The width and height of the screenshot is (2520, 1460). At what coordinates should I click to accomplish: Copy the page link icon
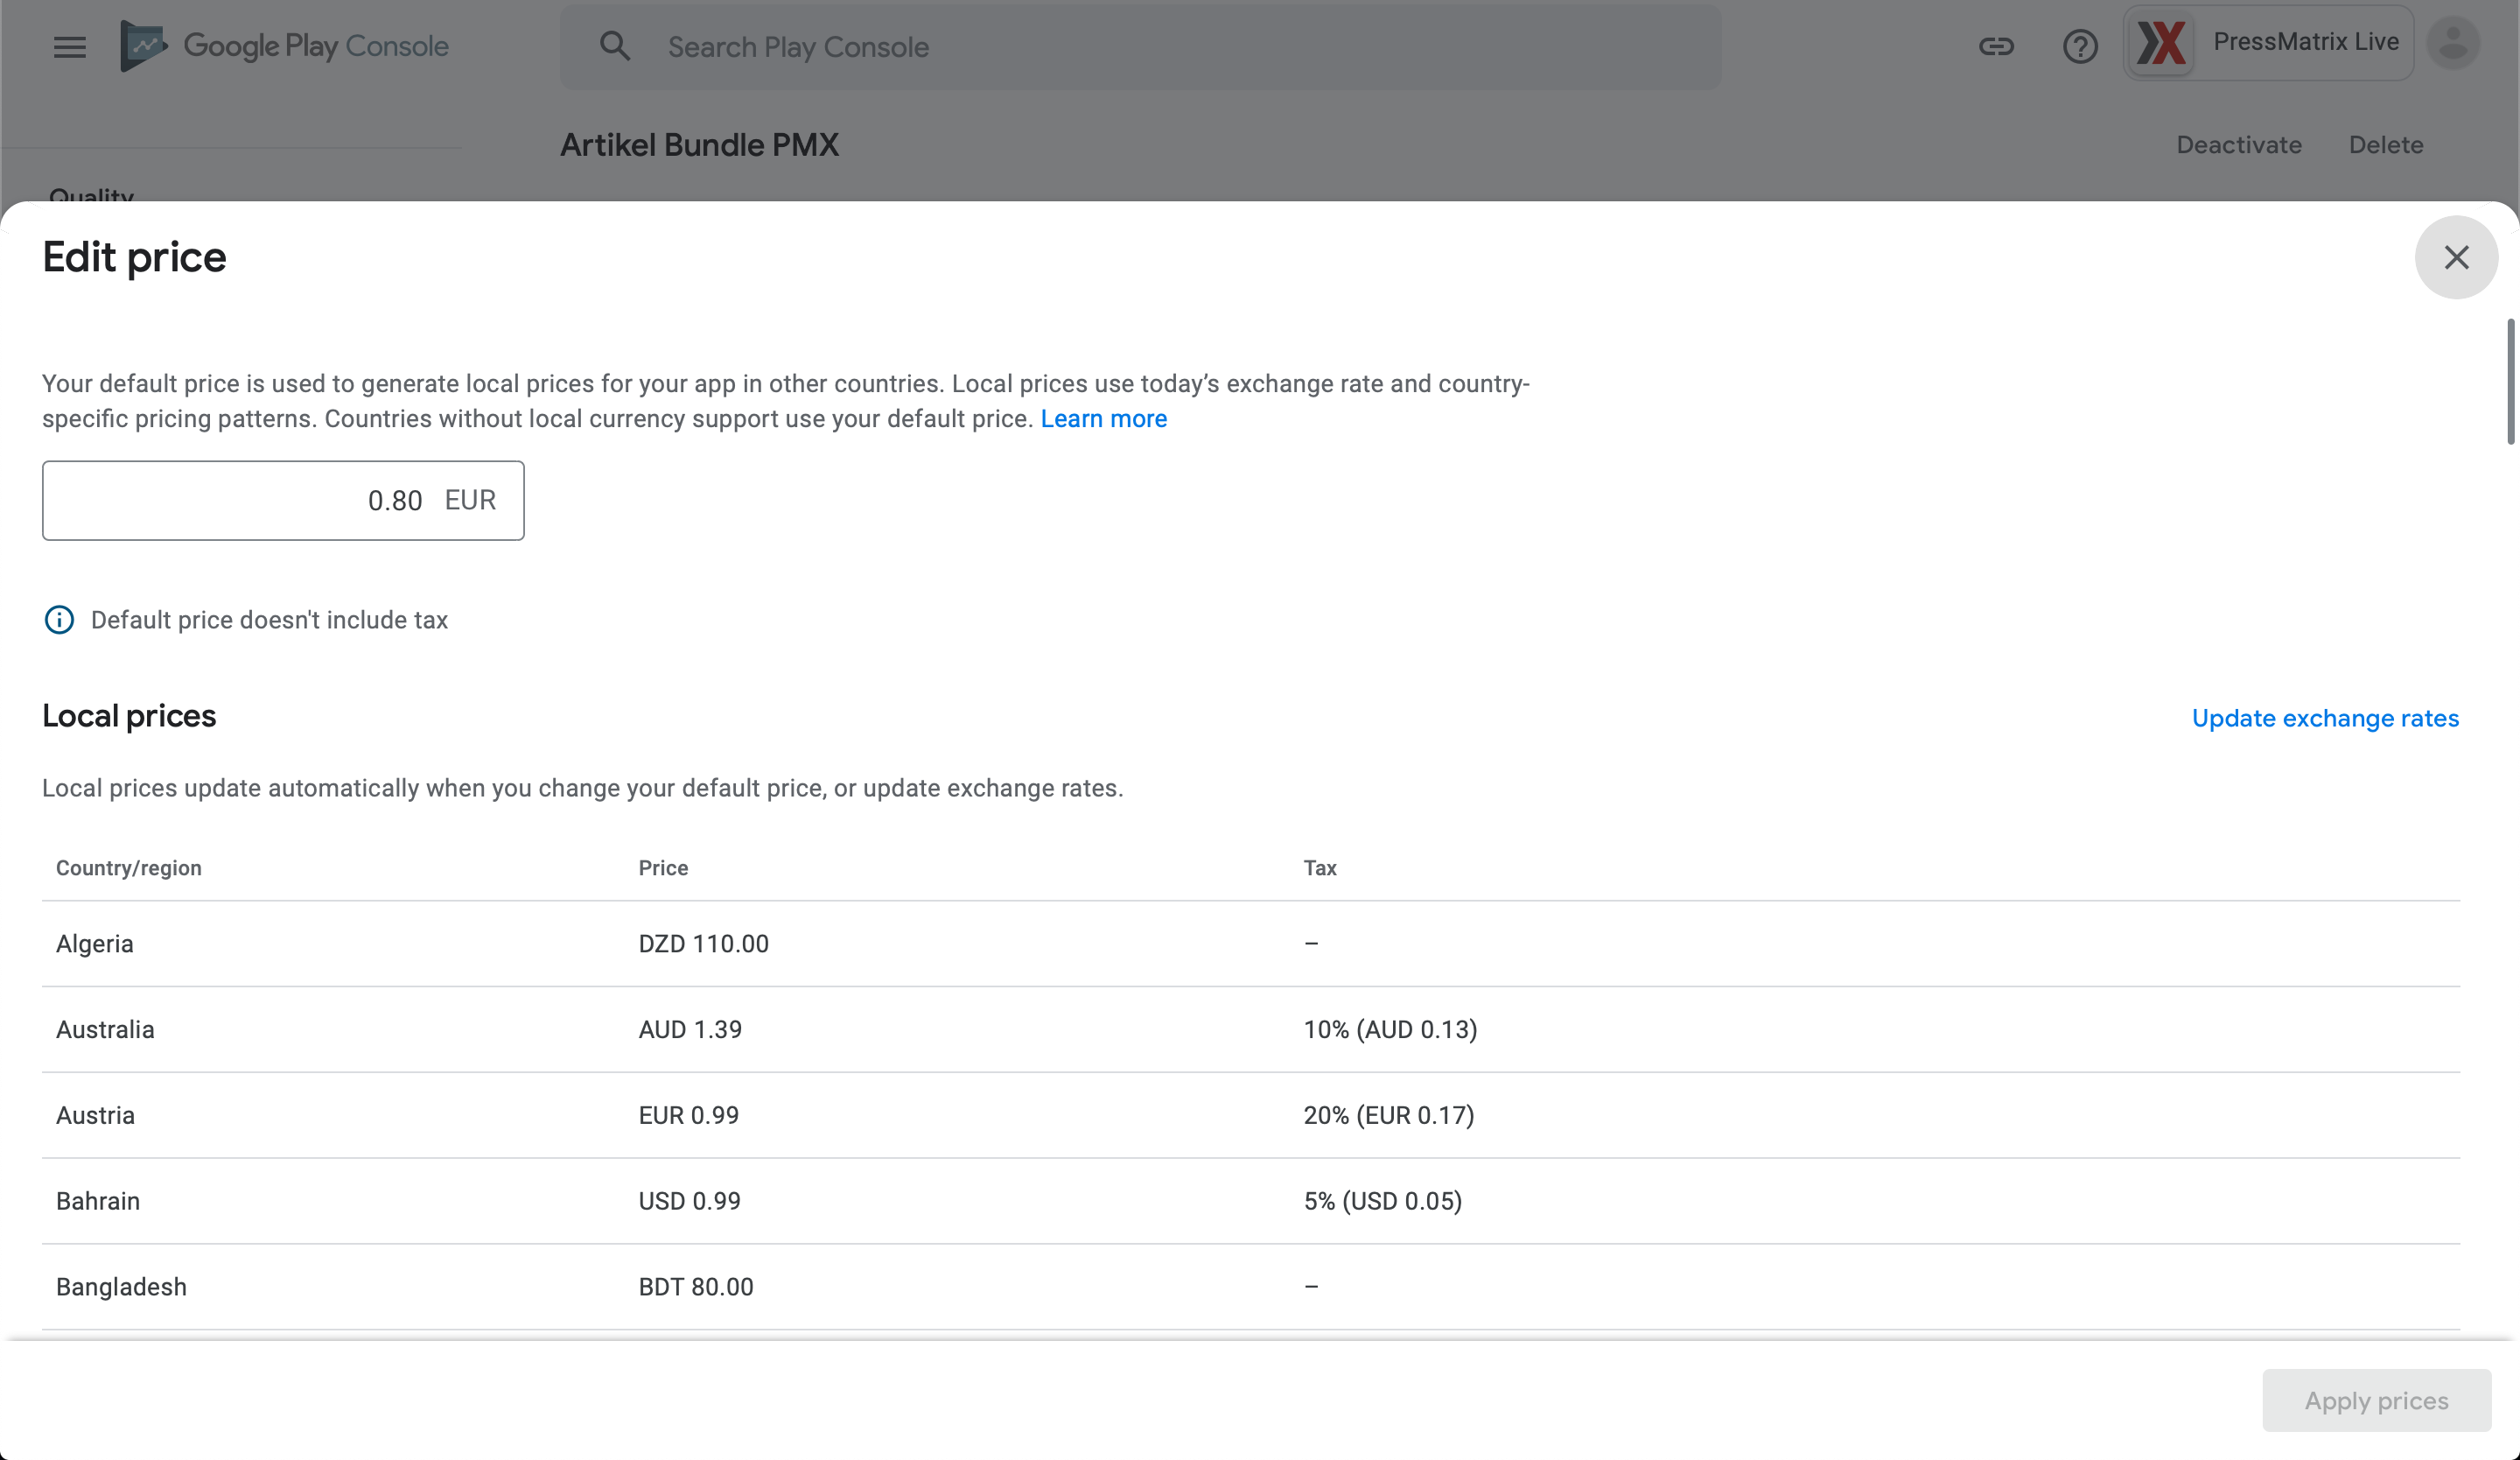tap(1995, 46)
